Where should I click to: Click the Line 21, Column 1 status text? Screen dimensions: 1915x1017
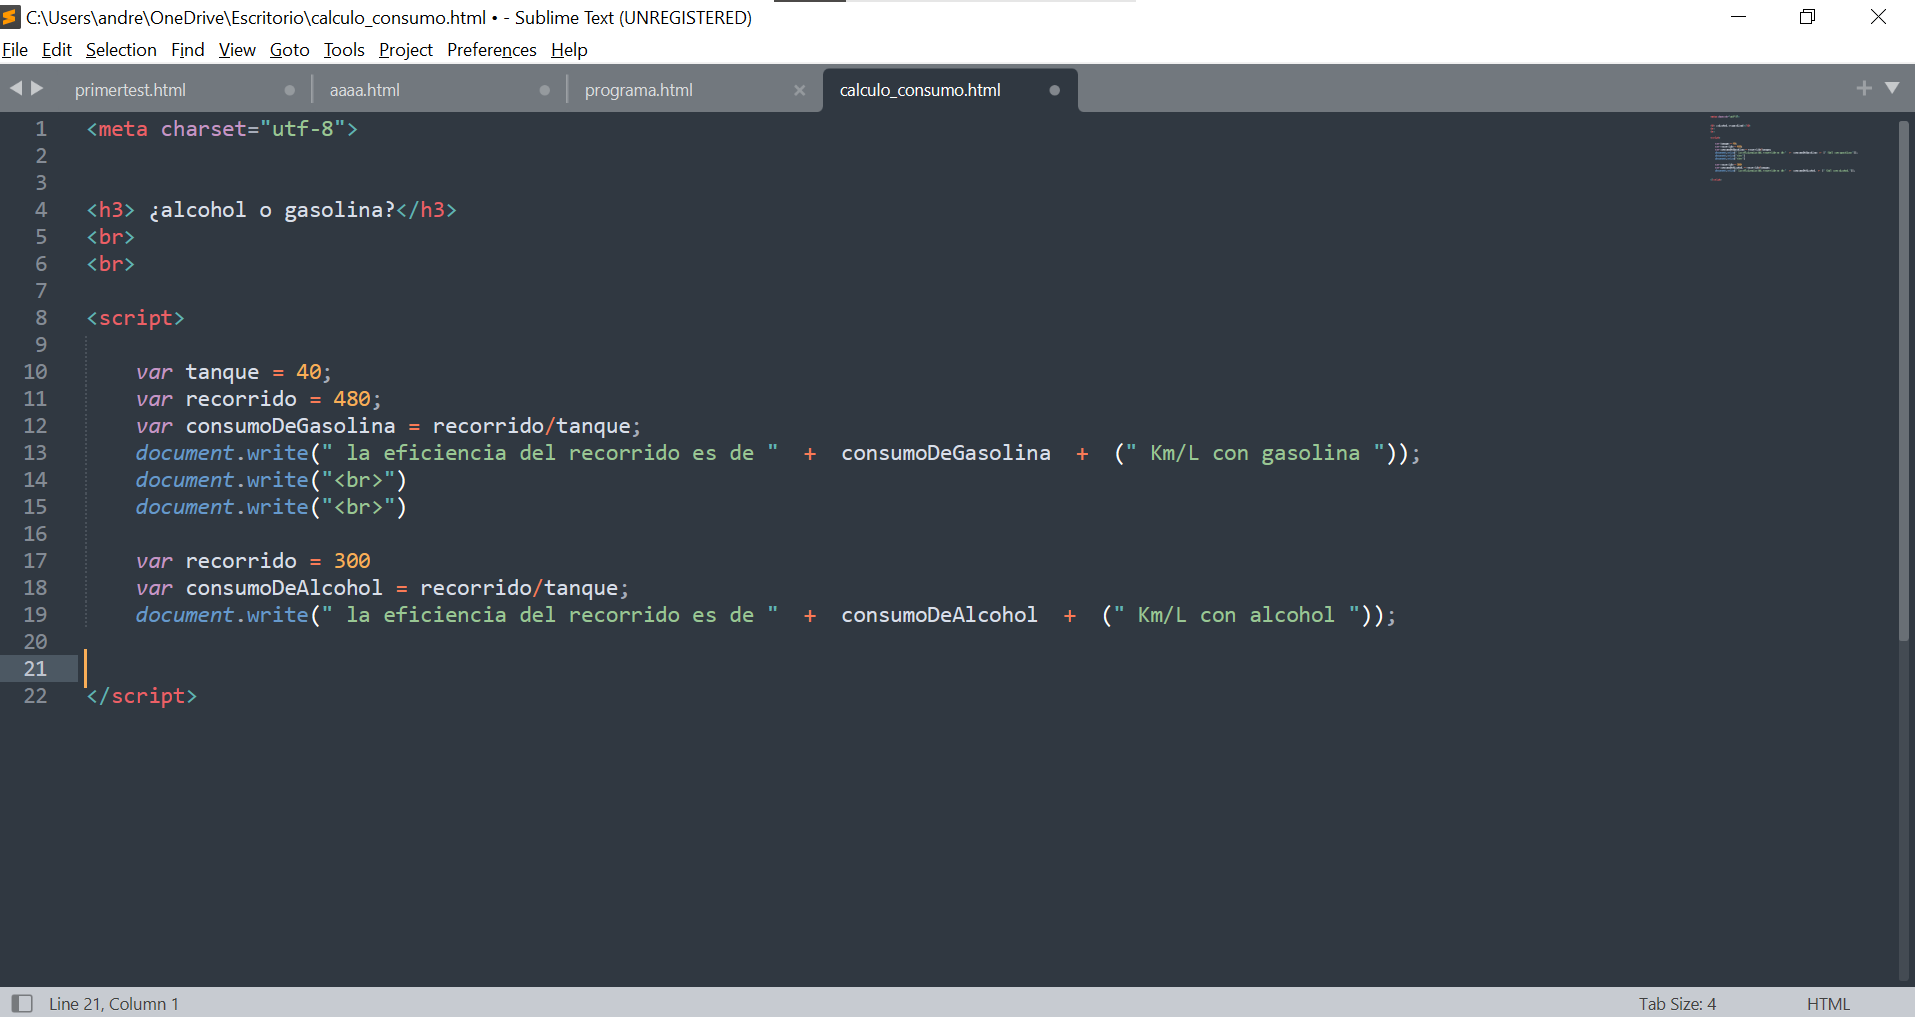[114, 1003]
